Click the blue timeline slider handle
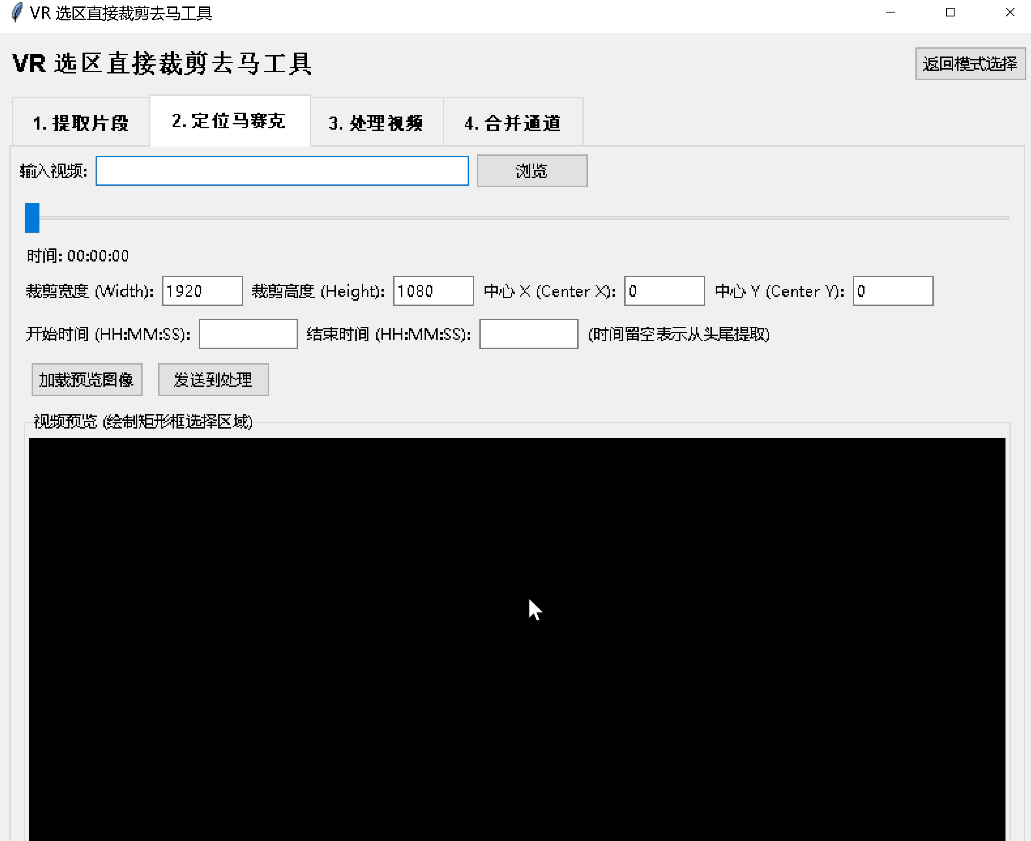The image size is (1031, 841). tap(32, 218)
